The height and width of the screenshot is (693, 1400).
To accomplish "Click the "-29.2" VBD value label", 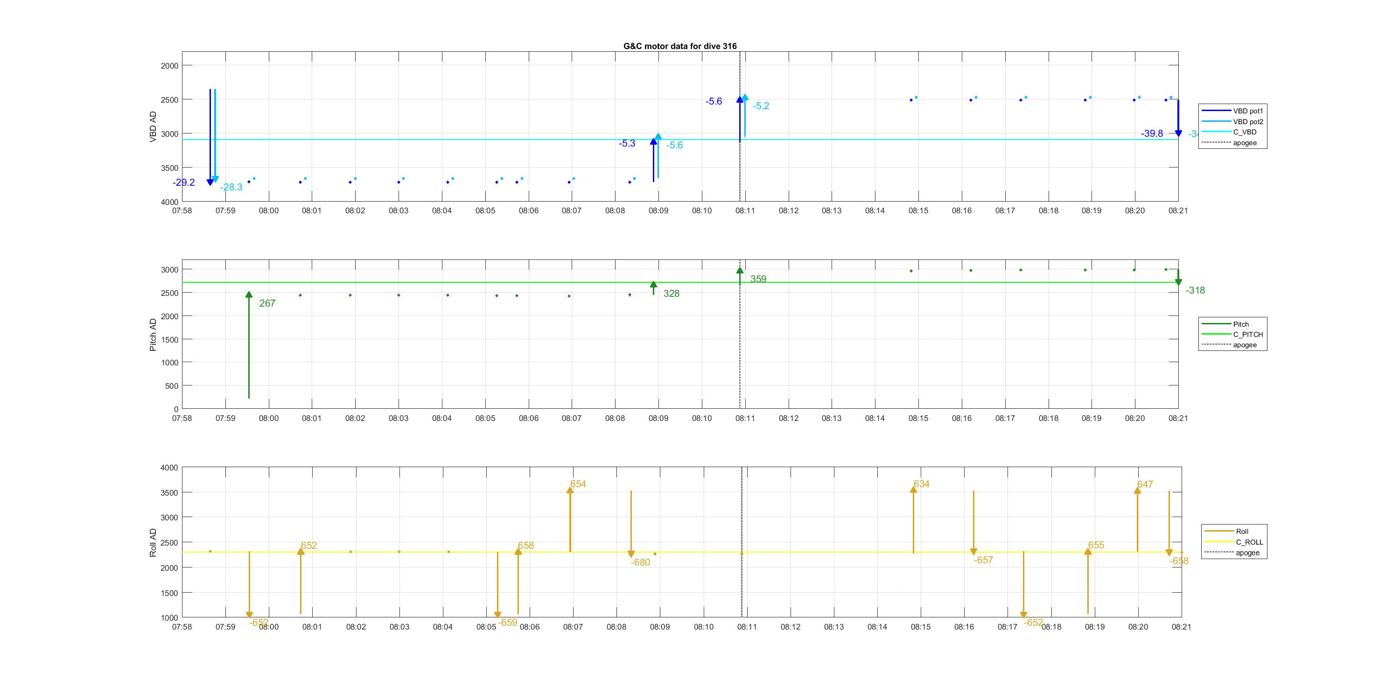I will [184, 183].
